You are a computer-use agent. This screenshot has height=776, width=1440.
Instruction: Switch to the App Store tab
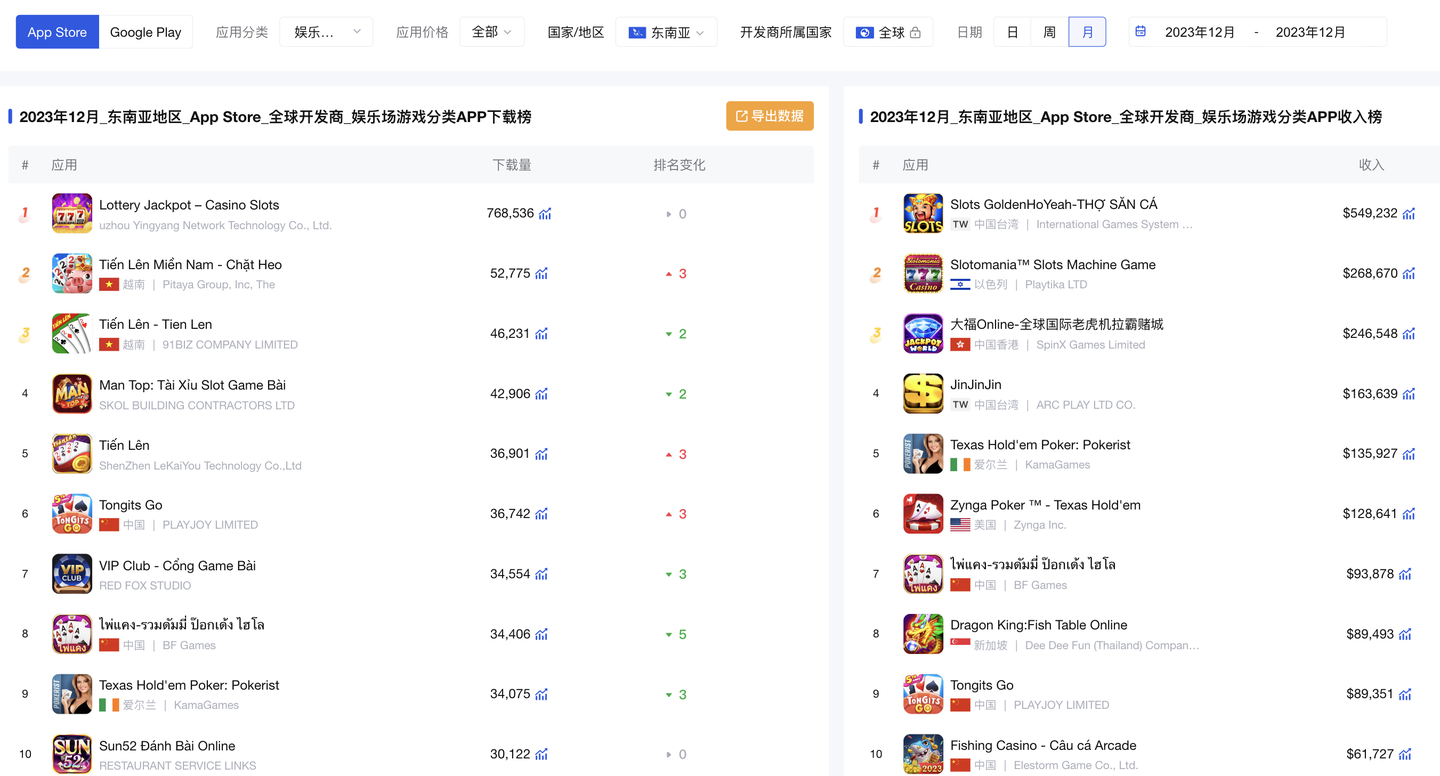[57, 32]
